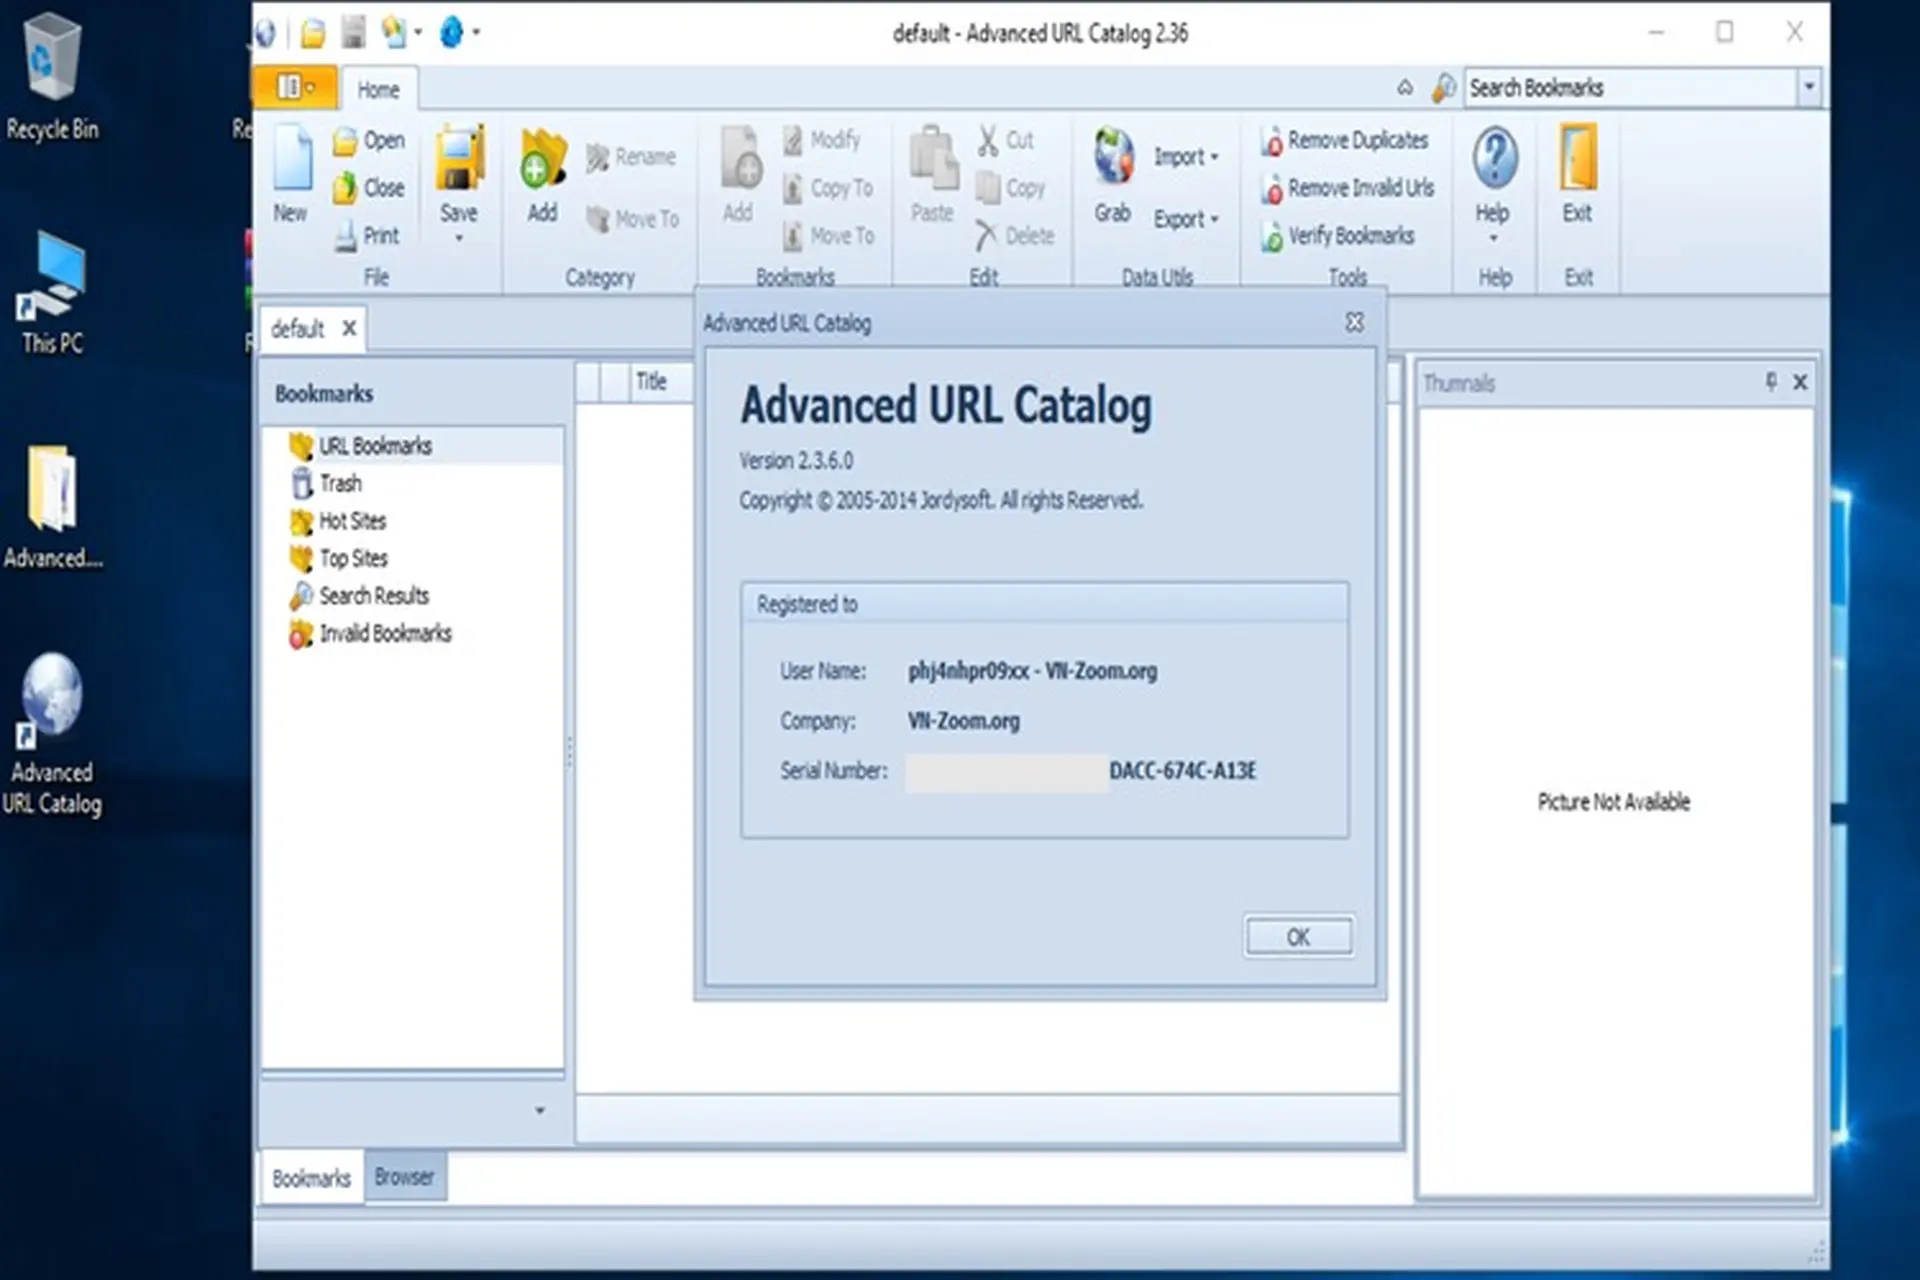The width and height of the screenshot is (1920, 1280).
Task: Pin the Thumbnails panel
Action: 1769,382
